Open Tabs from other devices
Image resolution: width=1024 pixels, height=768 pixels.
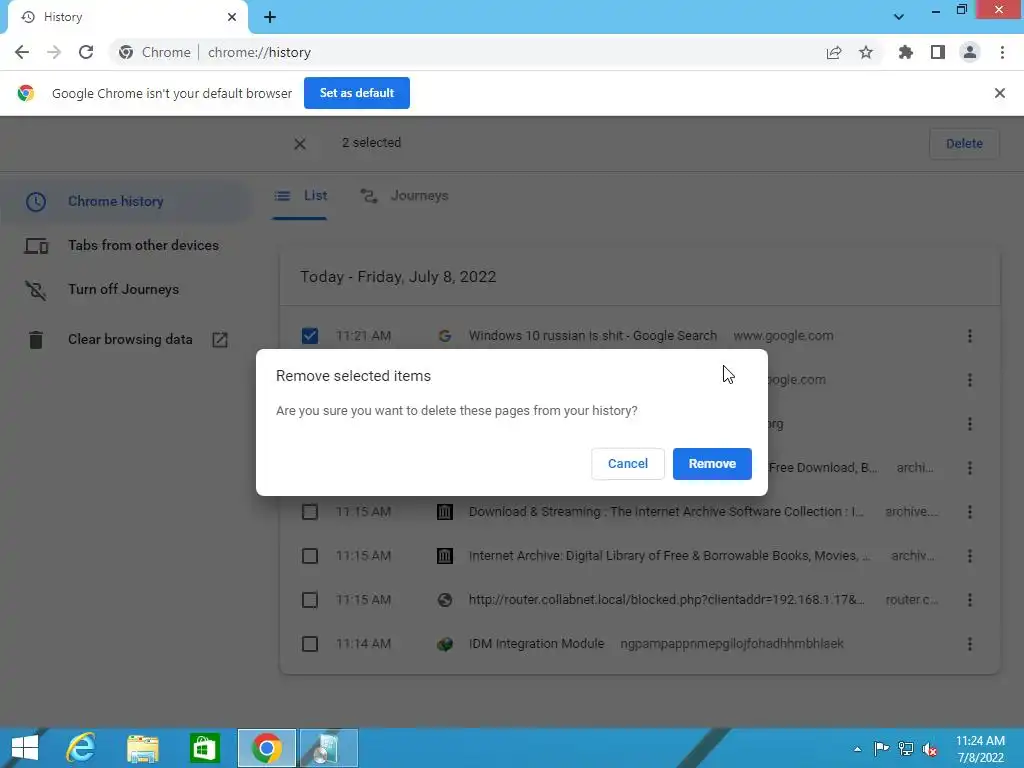pyautogui.click(x=124, y=246)
